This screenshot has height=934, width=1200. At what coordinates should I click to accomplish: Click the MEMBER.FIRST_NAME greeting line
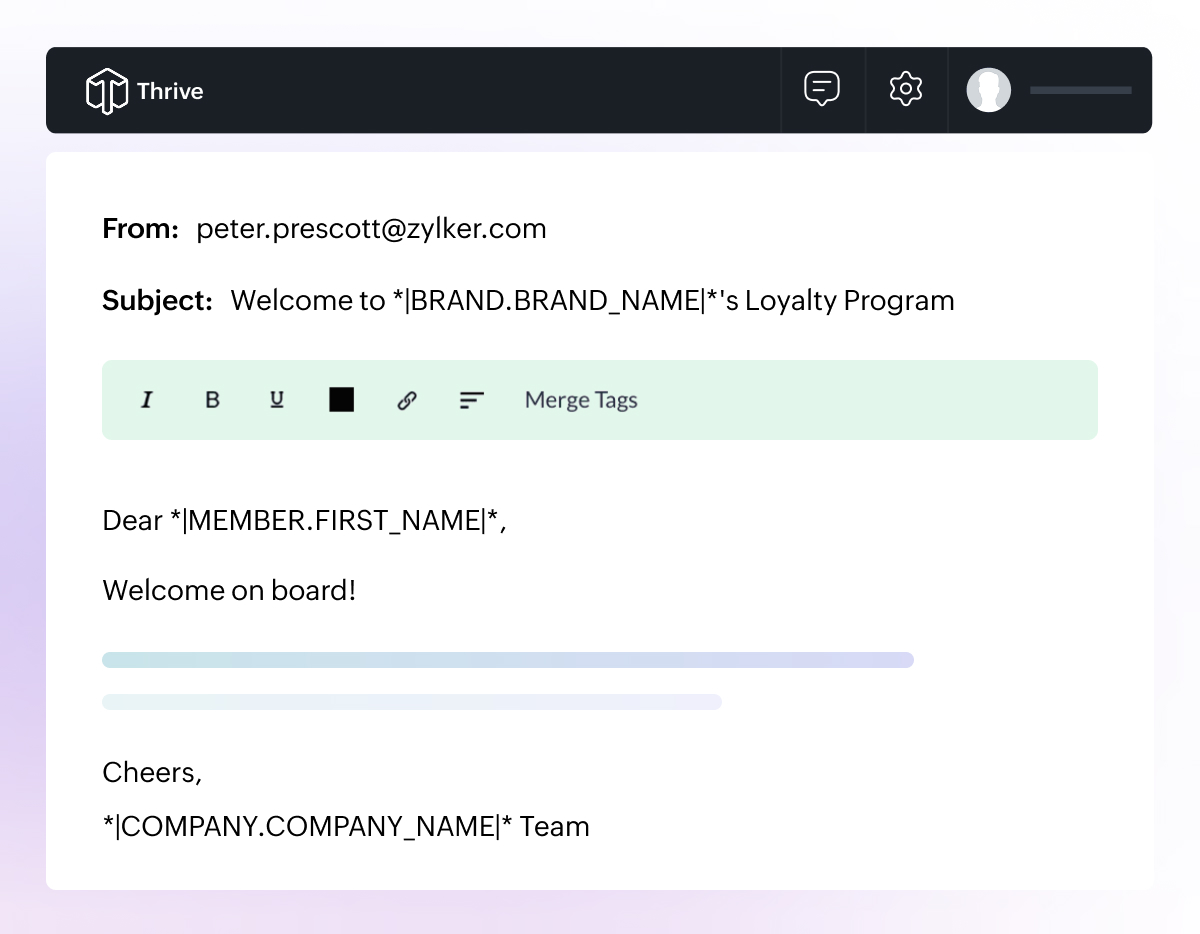(x=304, y=521)
